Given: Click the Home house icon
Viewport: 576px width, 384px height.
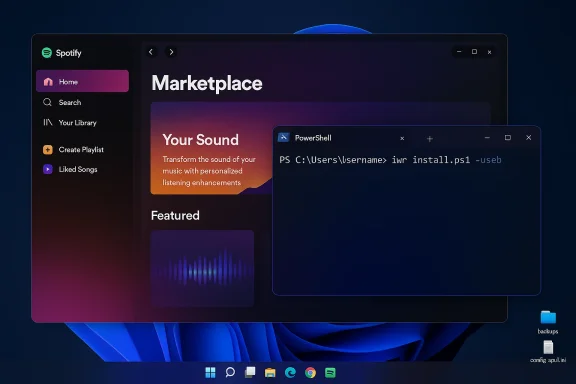Looking at the screenshot, I should coord(48,82).
